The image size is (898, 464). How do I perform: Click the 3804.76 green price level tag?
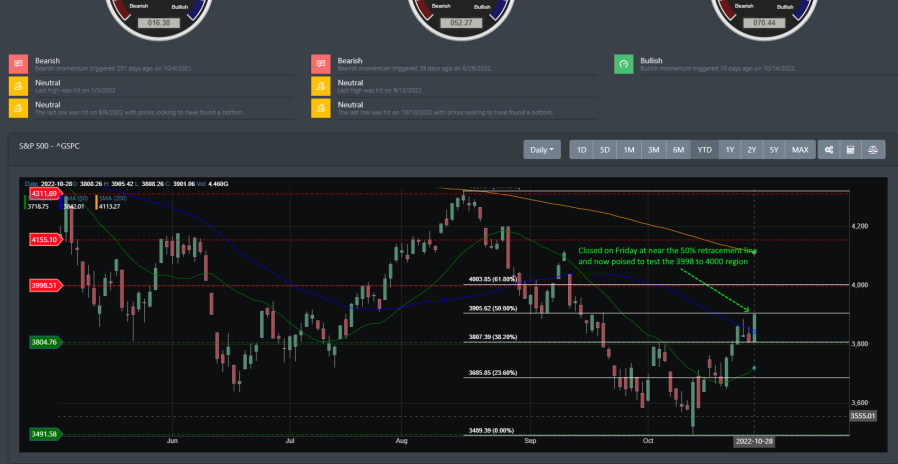click(46, 343)
